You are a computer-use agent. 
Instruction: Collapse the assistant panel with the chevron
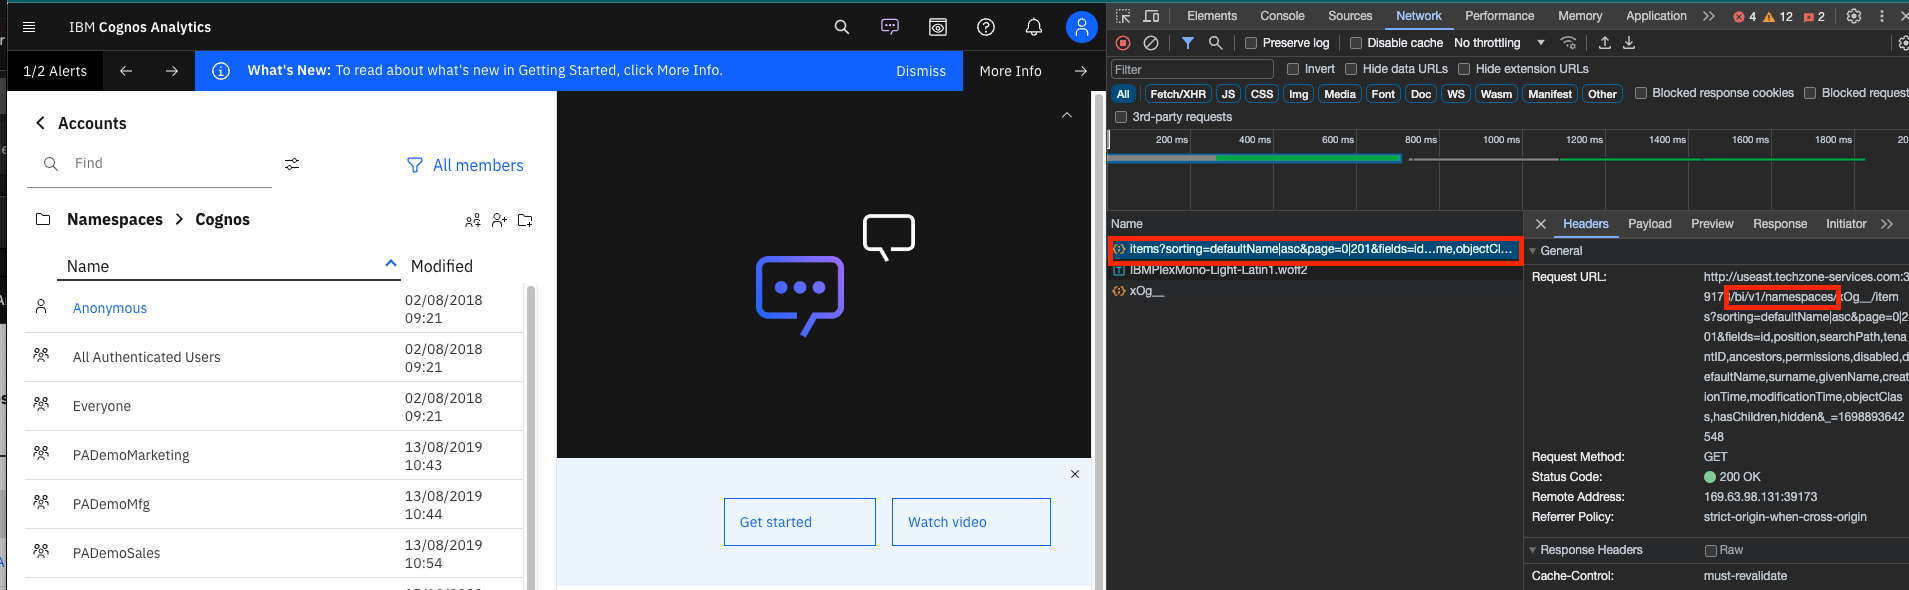[x=1067, y=115]
